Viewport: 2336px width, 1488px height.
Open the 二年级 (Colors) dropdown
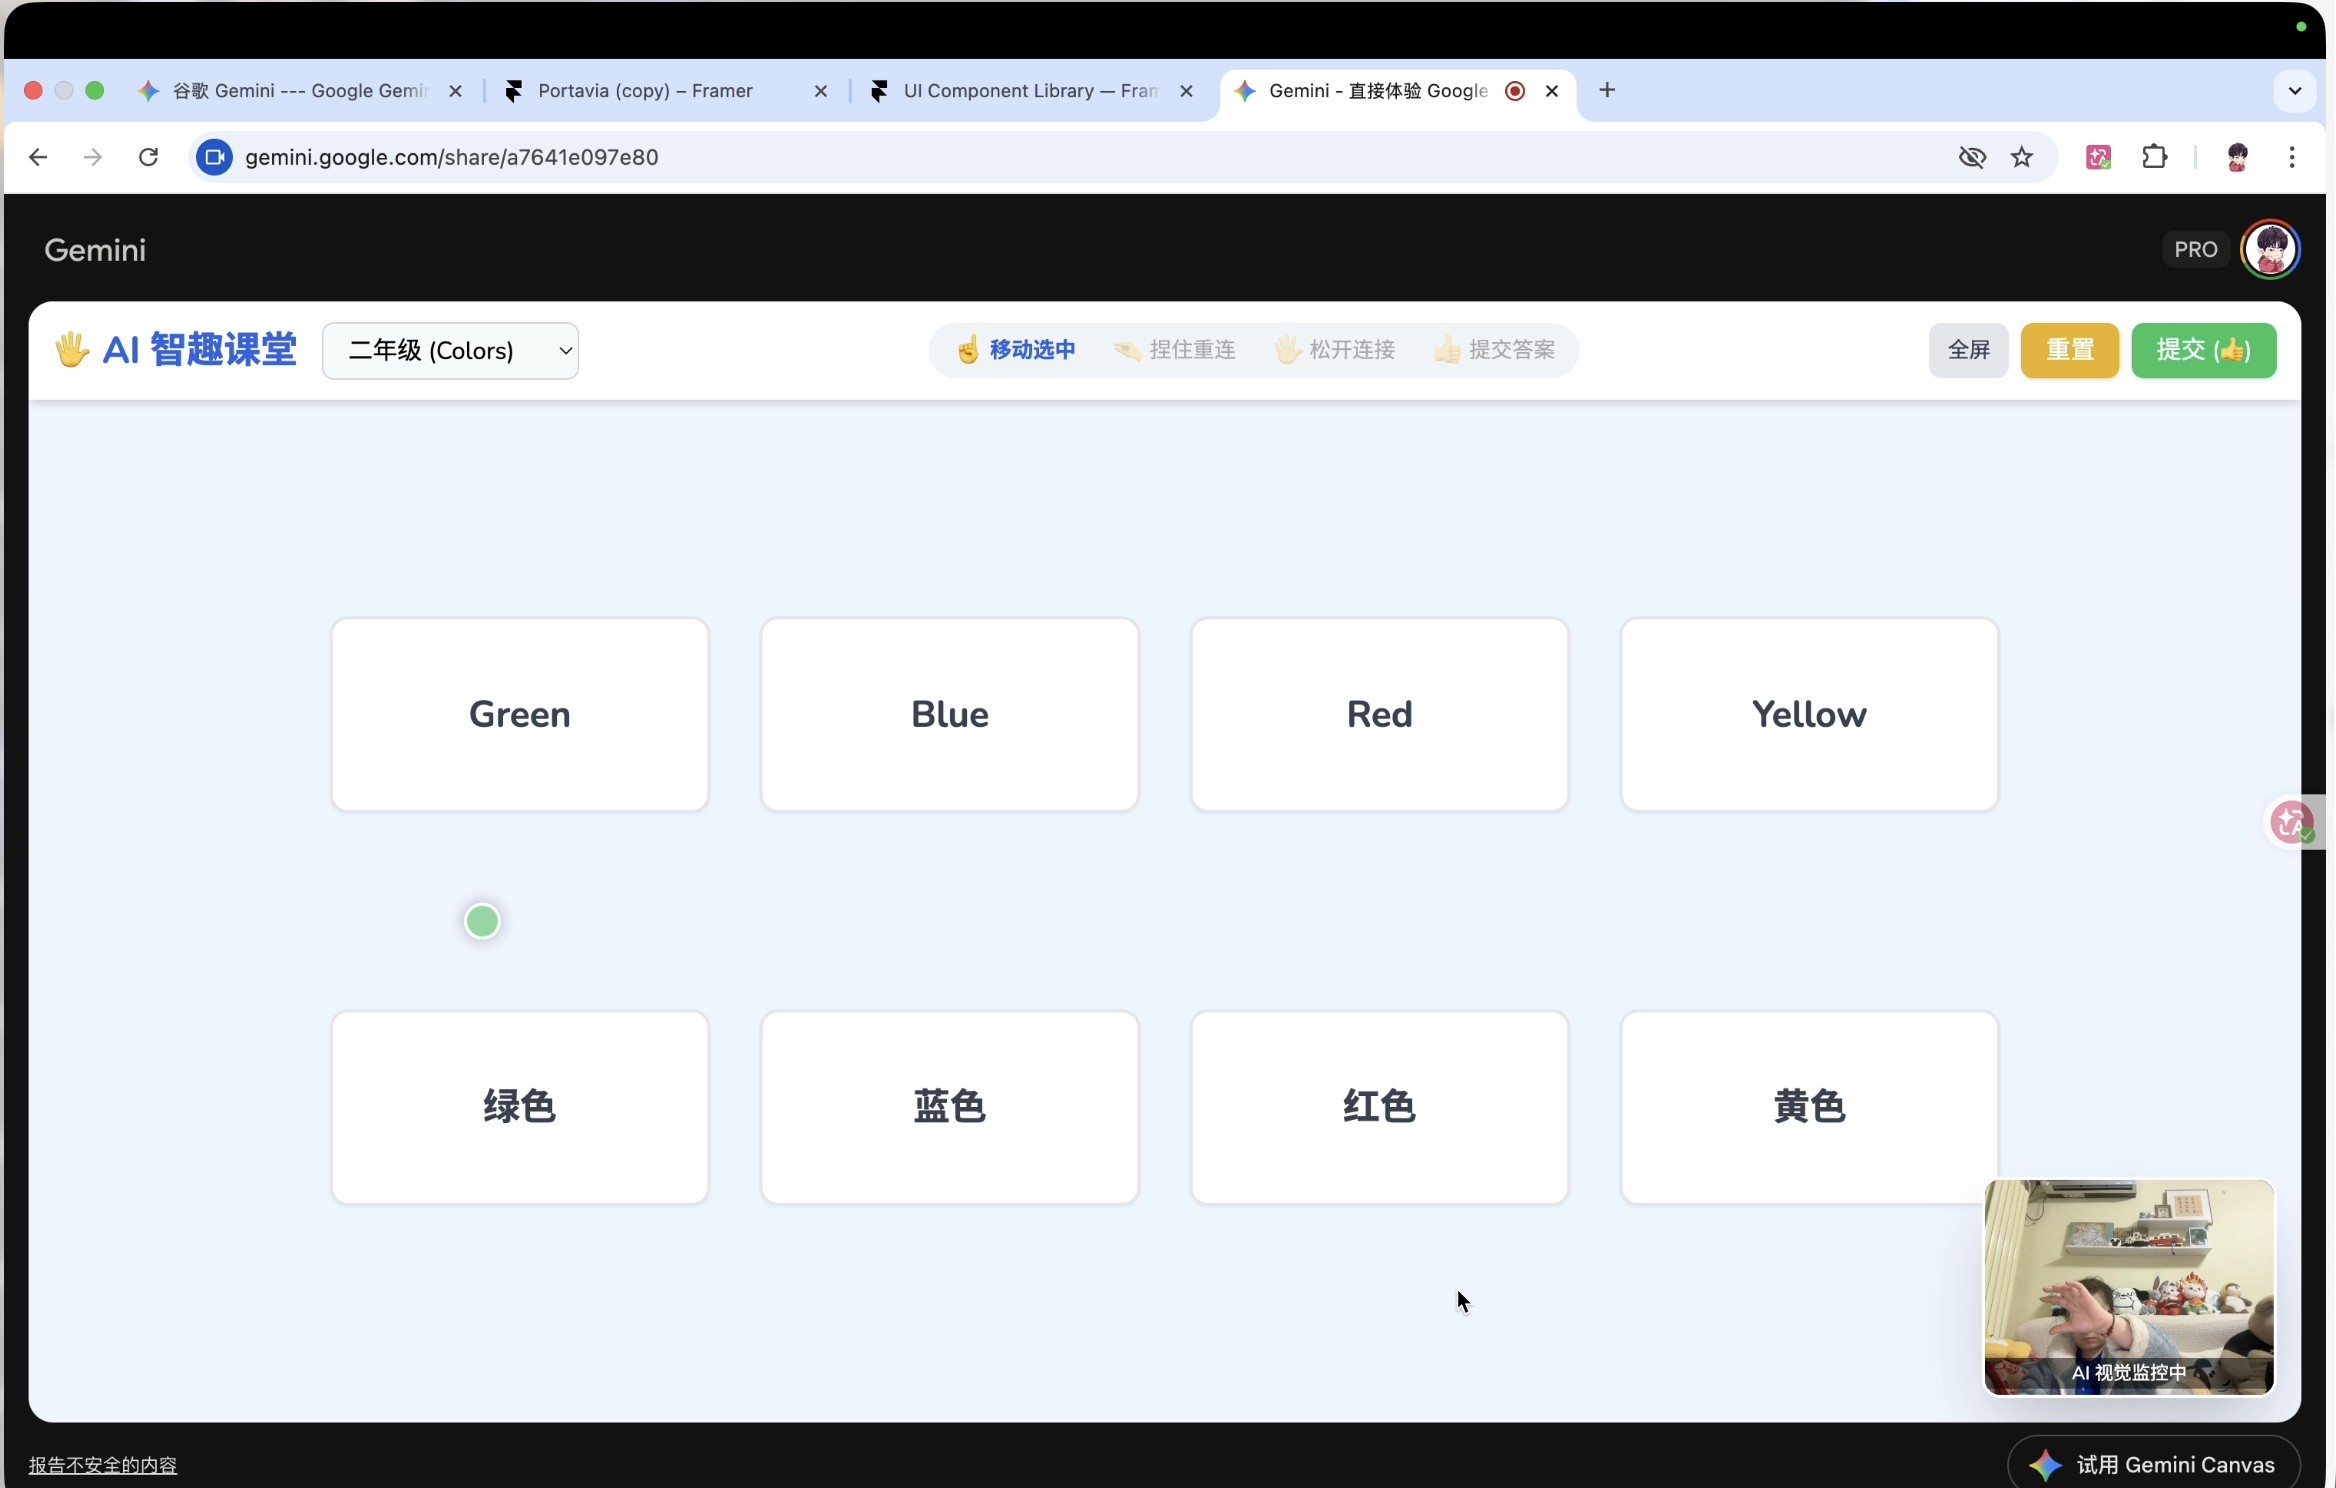coord(450,351)
